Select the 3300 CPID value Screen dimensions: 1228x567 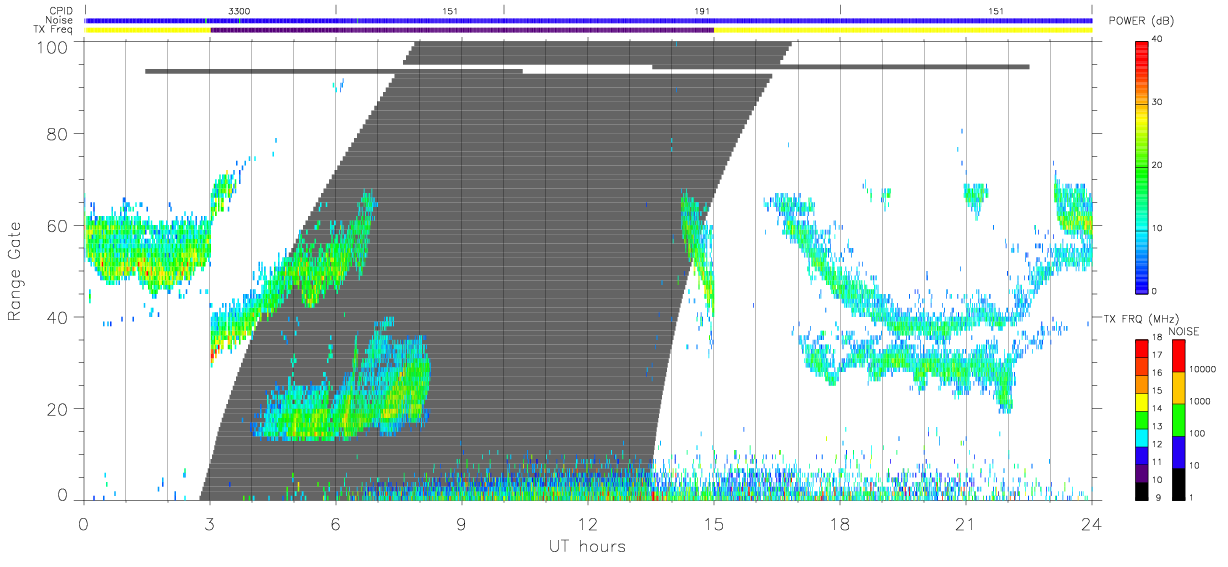[239, 10]
